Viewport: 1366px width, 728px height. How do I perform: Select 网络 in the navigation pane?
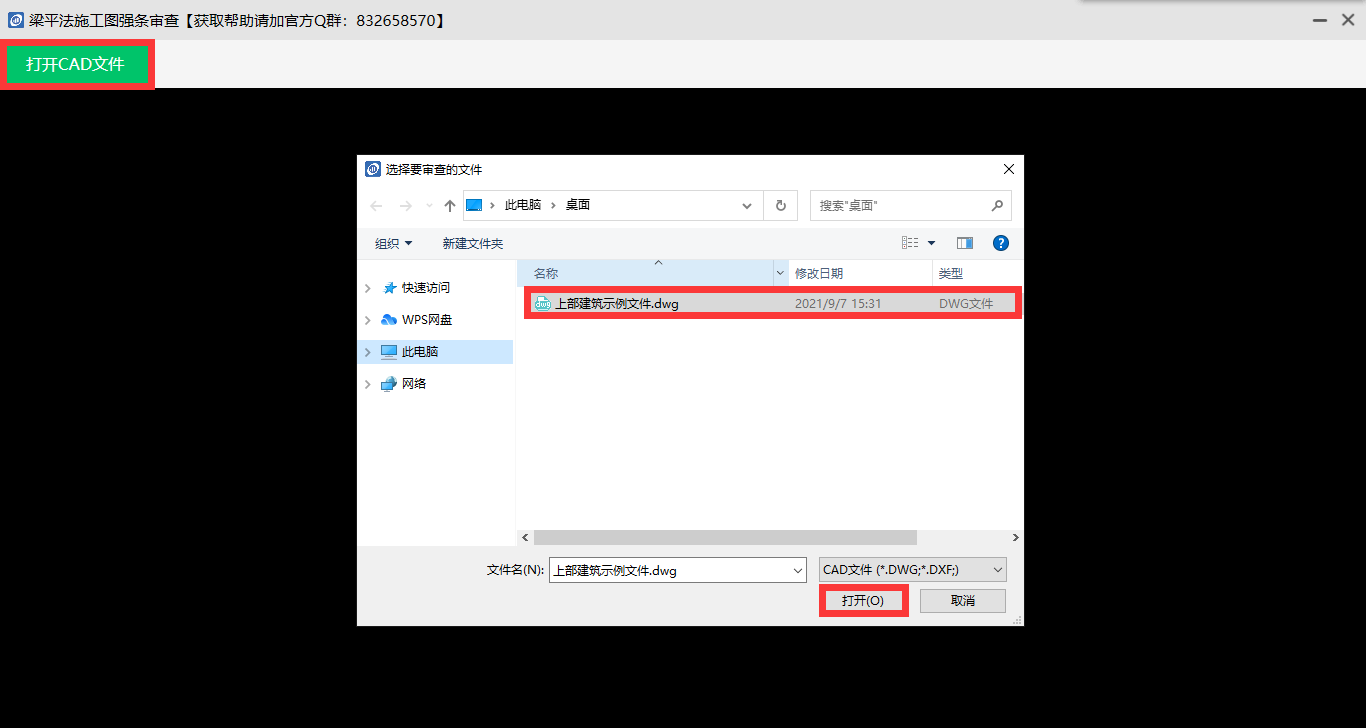pyautogui.click(x=414, y=384)
